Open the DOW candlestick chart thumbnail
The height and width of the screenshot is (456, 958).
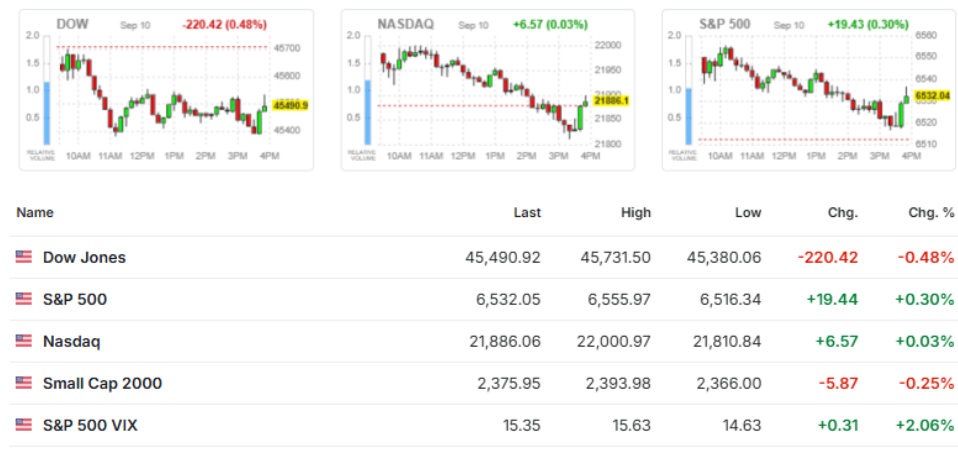click(166, 90)
